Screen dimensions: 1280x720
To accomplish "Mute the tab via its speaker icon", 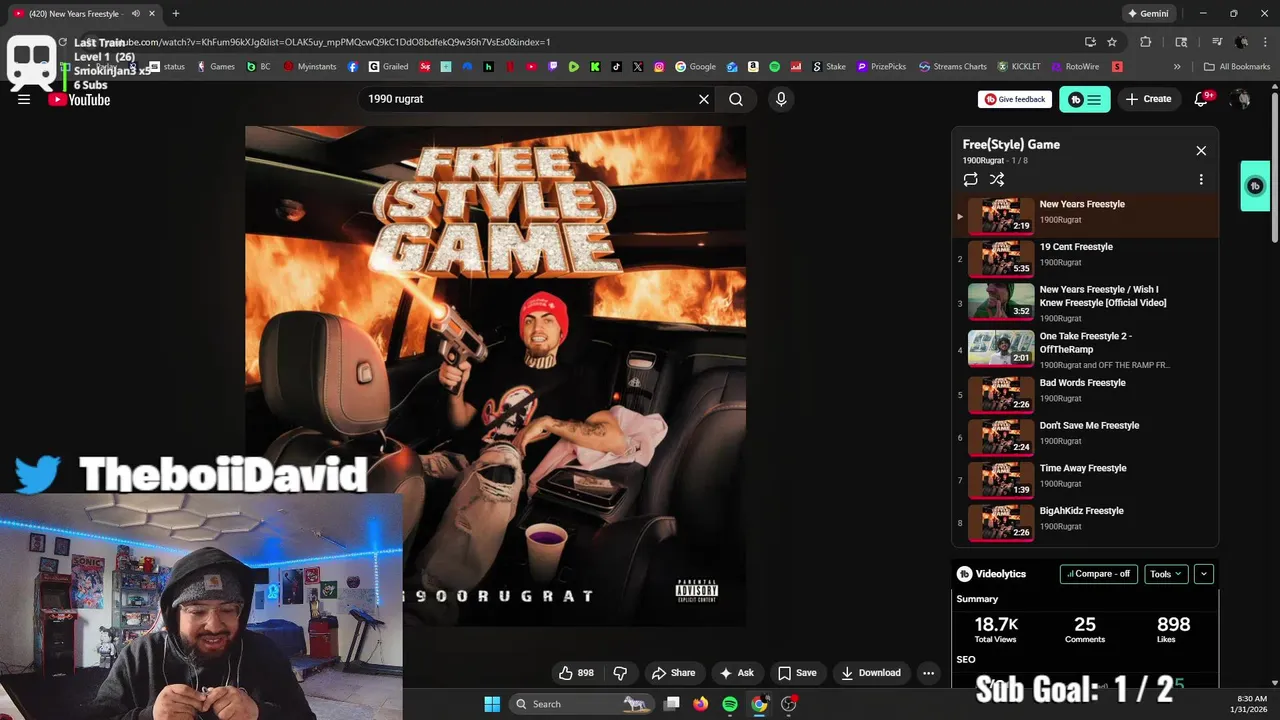I will (136, 14).
